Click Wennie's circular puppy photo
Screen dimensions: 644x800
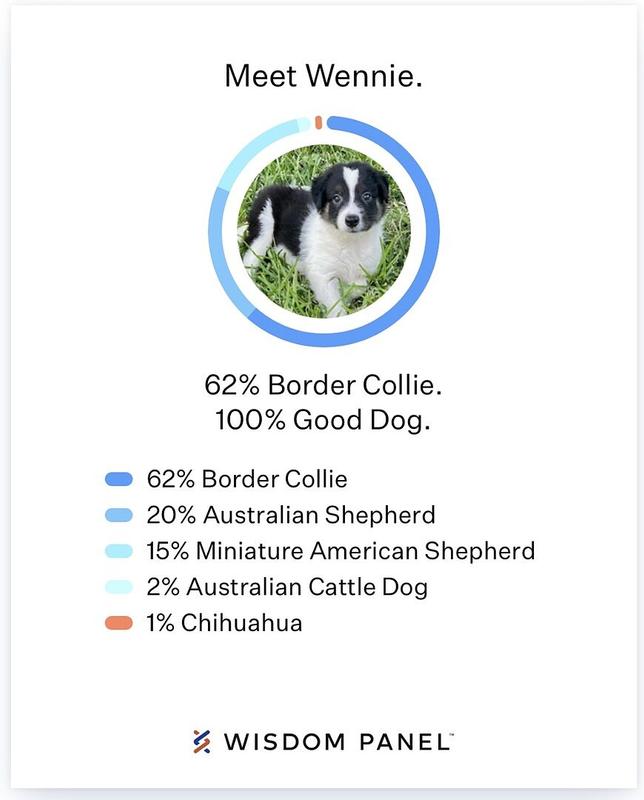[x=324, y=231]
